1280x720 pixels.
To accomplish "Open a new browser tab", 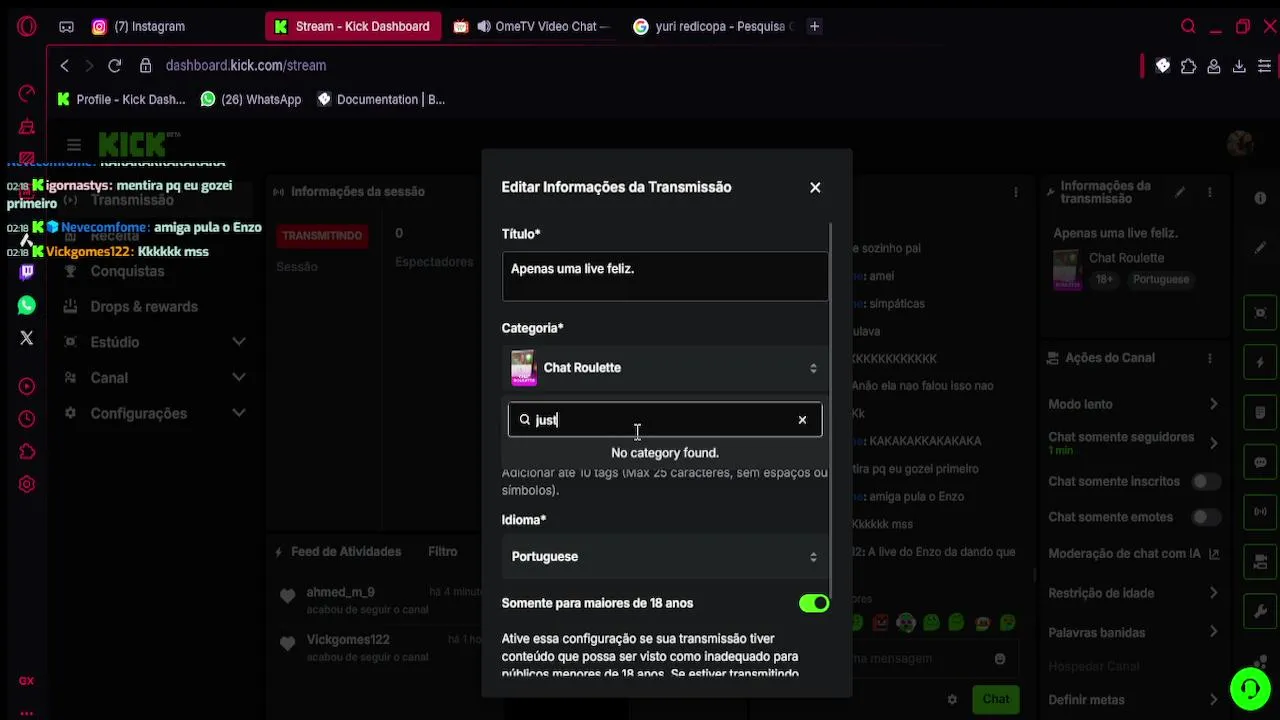I will (814, 27).
